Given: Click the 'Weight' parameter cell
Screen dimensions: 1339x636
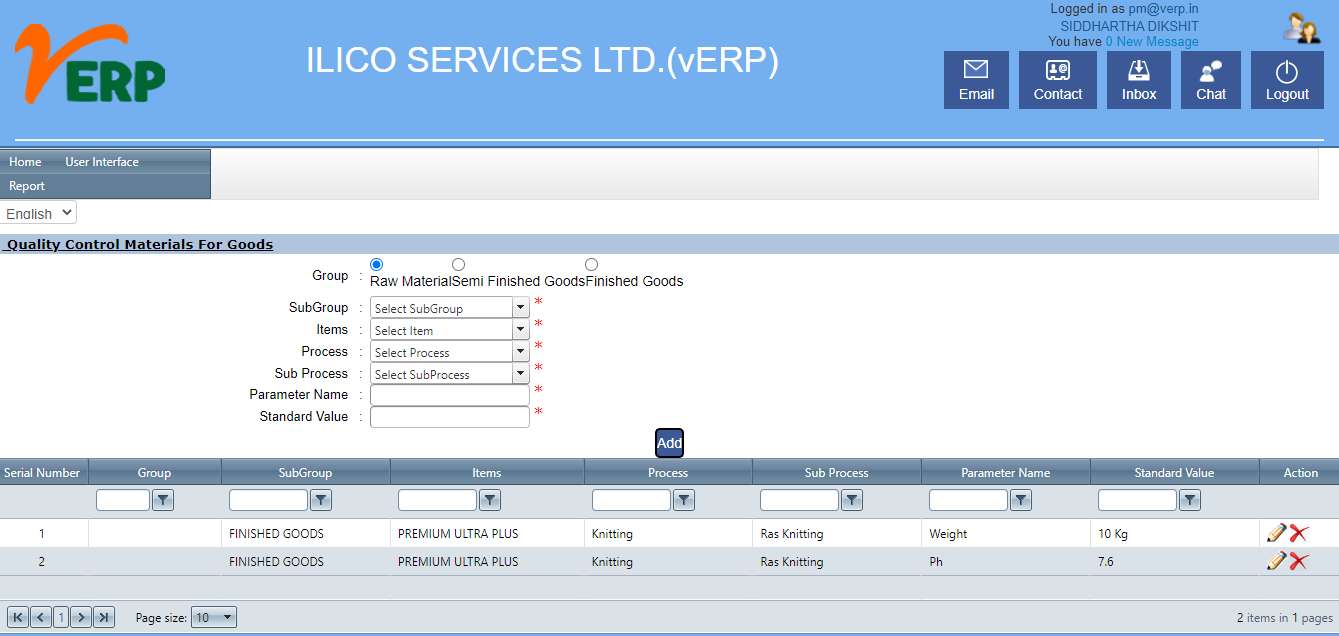Looking at the screenshot, I should (1005, 534).
